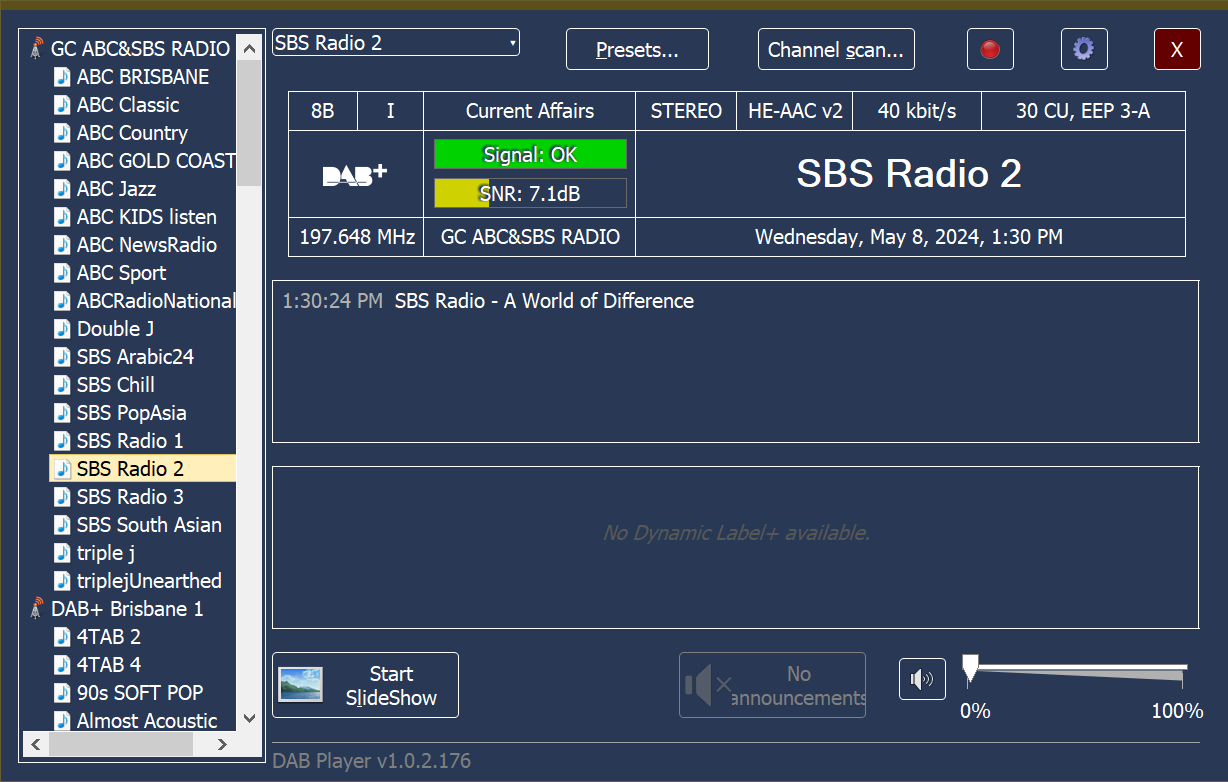Collapse the GC ABC&SBS RADIO ensemble
Viewport: 1228px width, 782px height.
tap(140, 48)
